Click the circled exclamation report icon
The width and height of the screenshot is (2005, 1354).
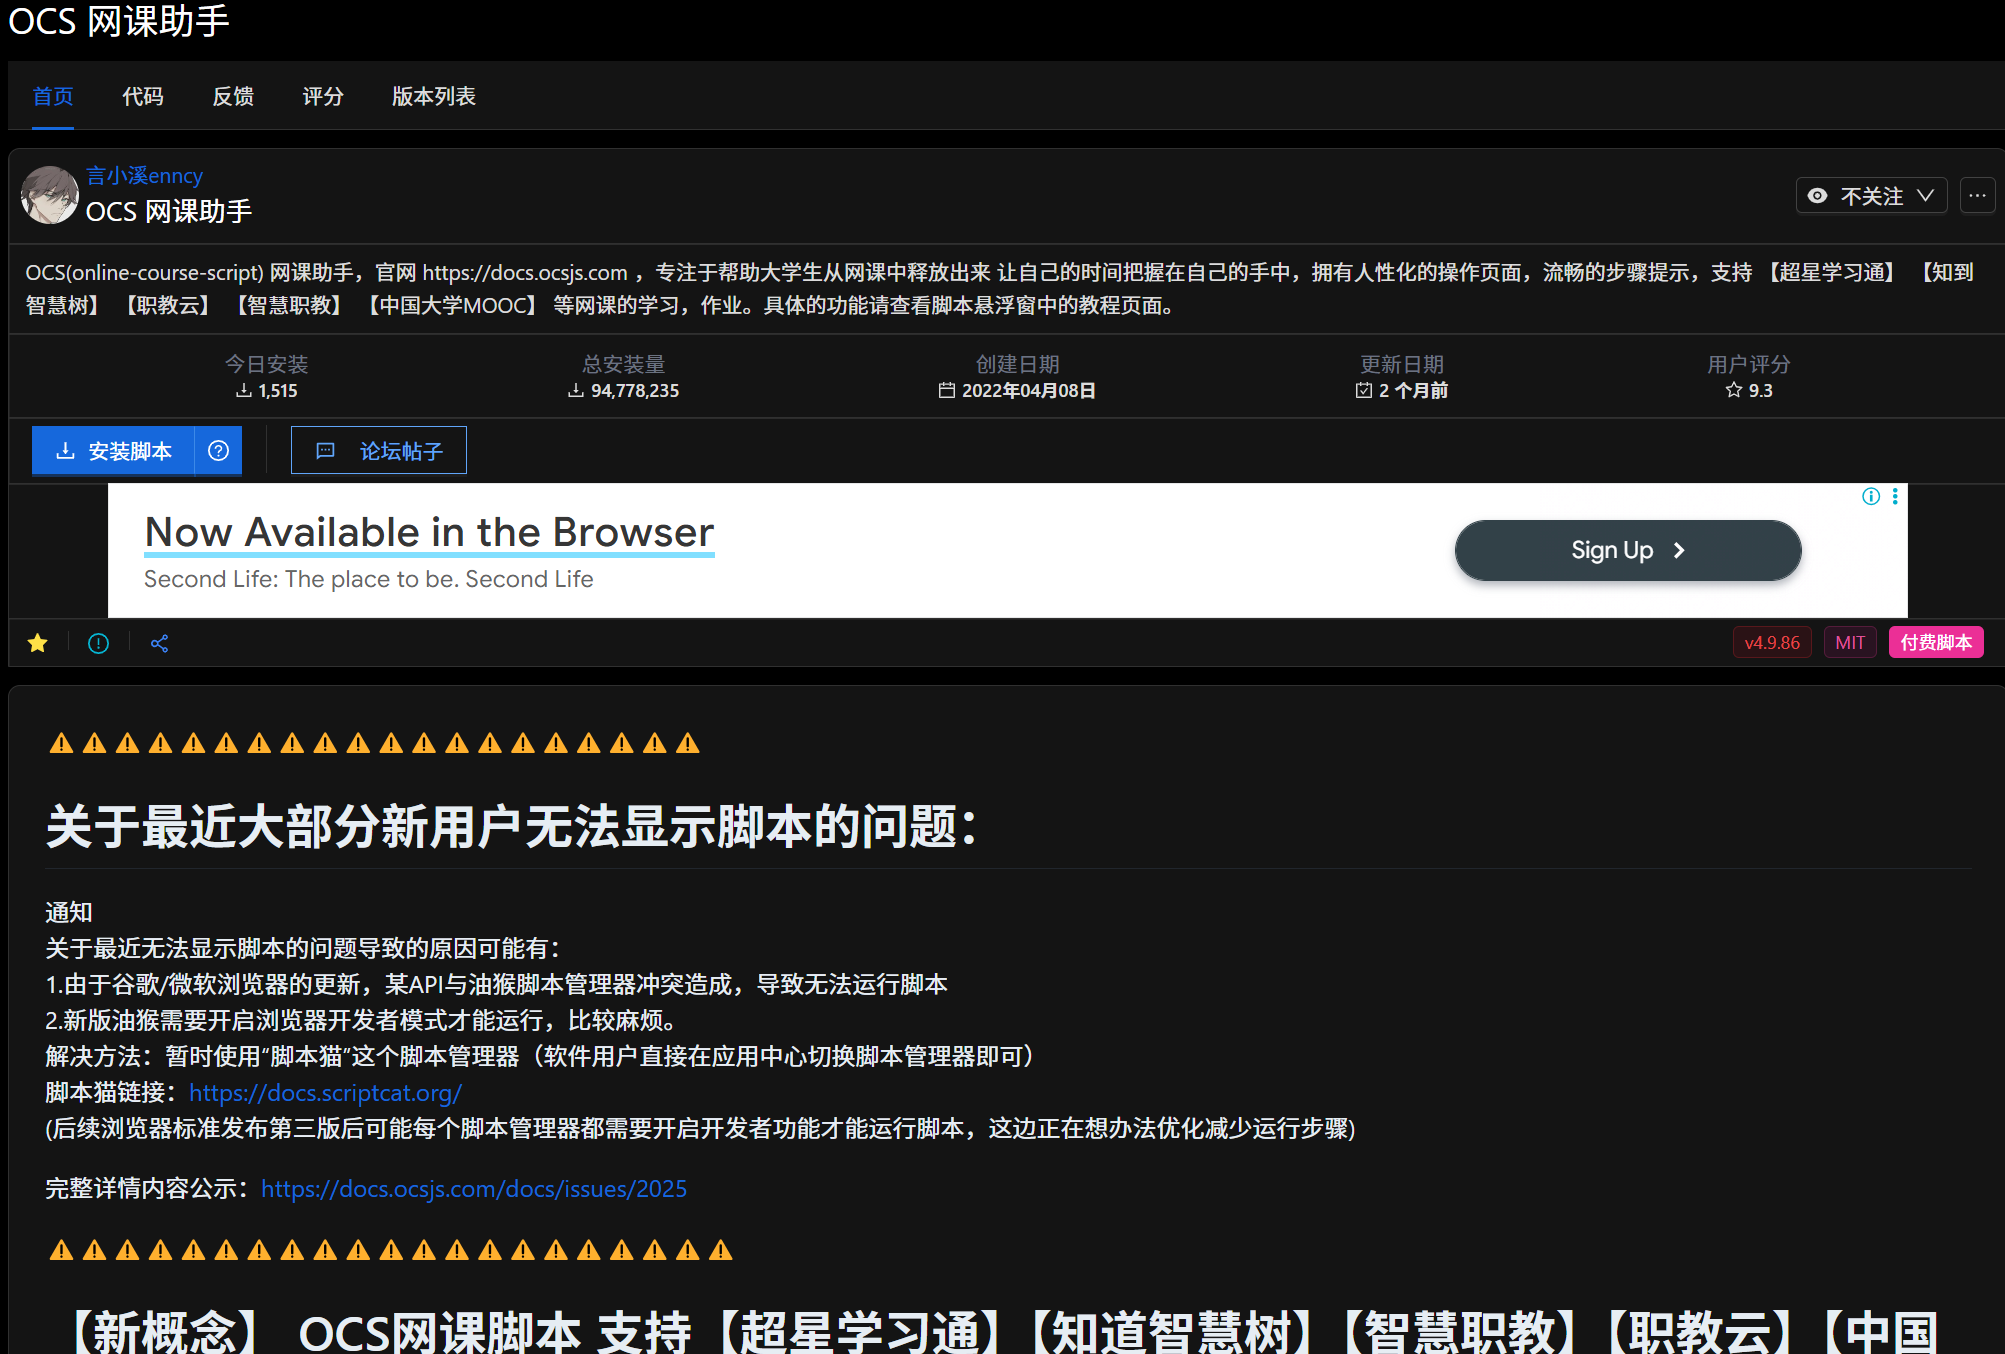(x=98, y=643)
